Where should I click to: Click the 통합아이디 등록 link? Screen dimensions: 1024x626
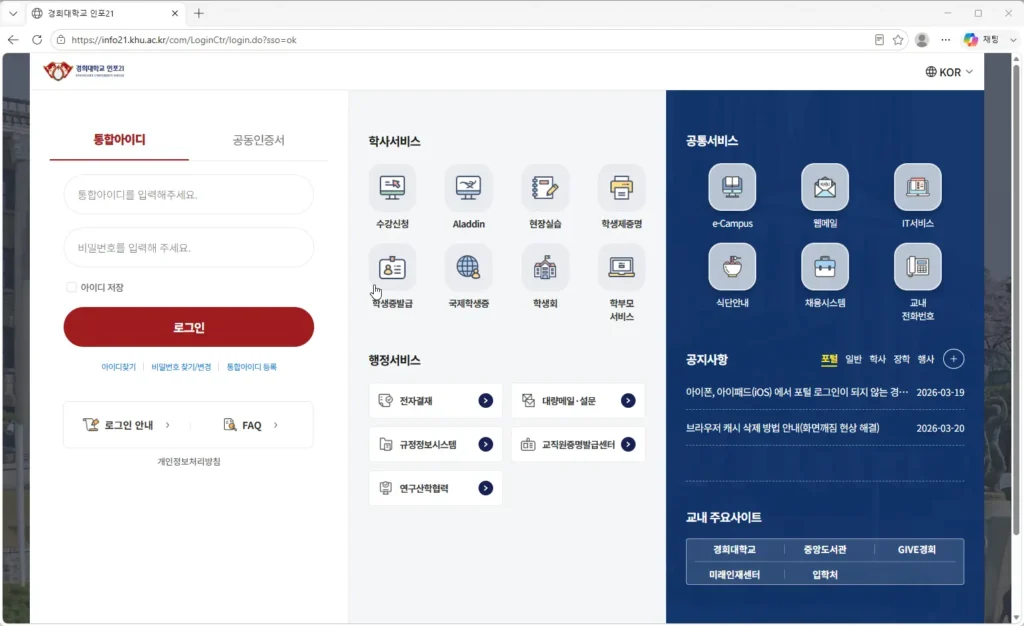point(251,367)
